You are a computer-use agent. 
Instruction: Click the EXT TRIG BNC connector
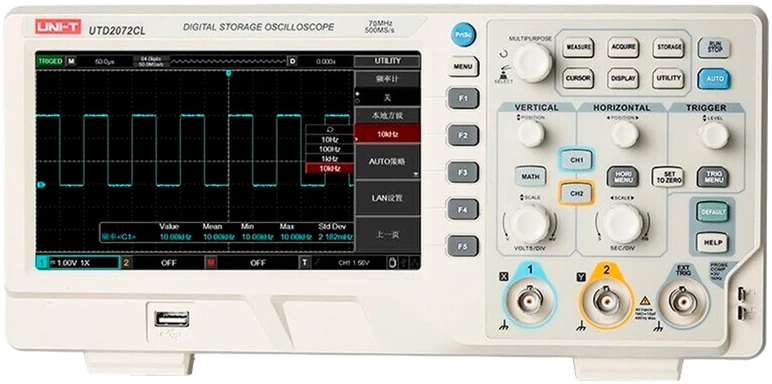[683, 301]
